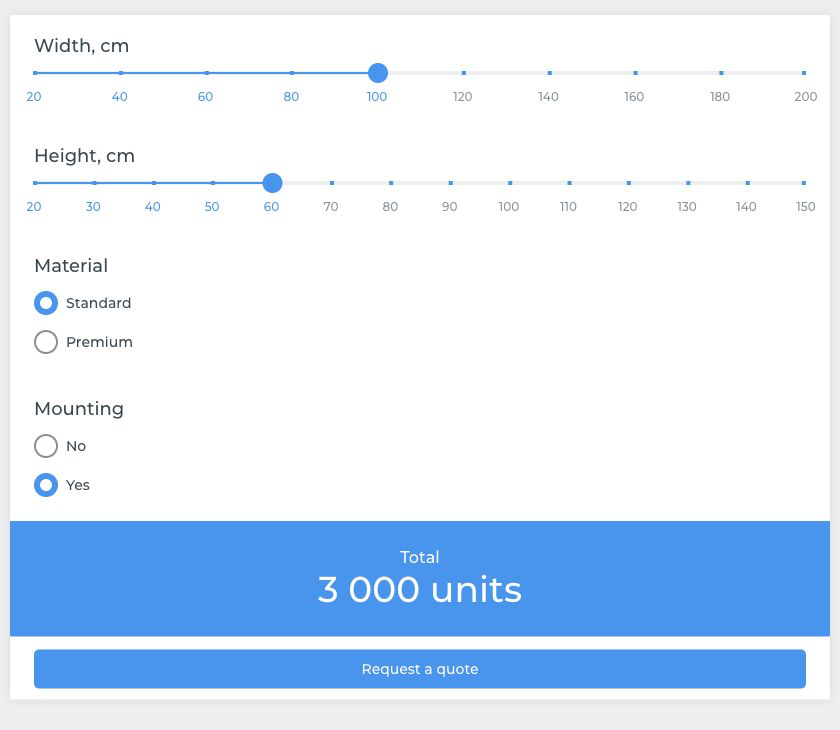Set Width slider to 40 tick
The height and width of the screenshot is (730, 840).
pos(121,73)
